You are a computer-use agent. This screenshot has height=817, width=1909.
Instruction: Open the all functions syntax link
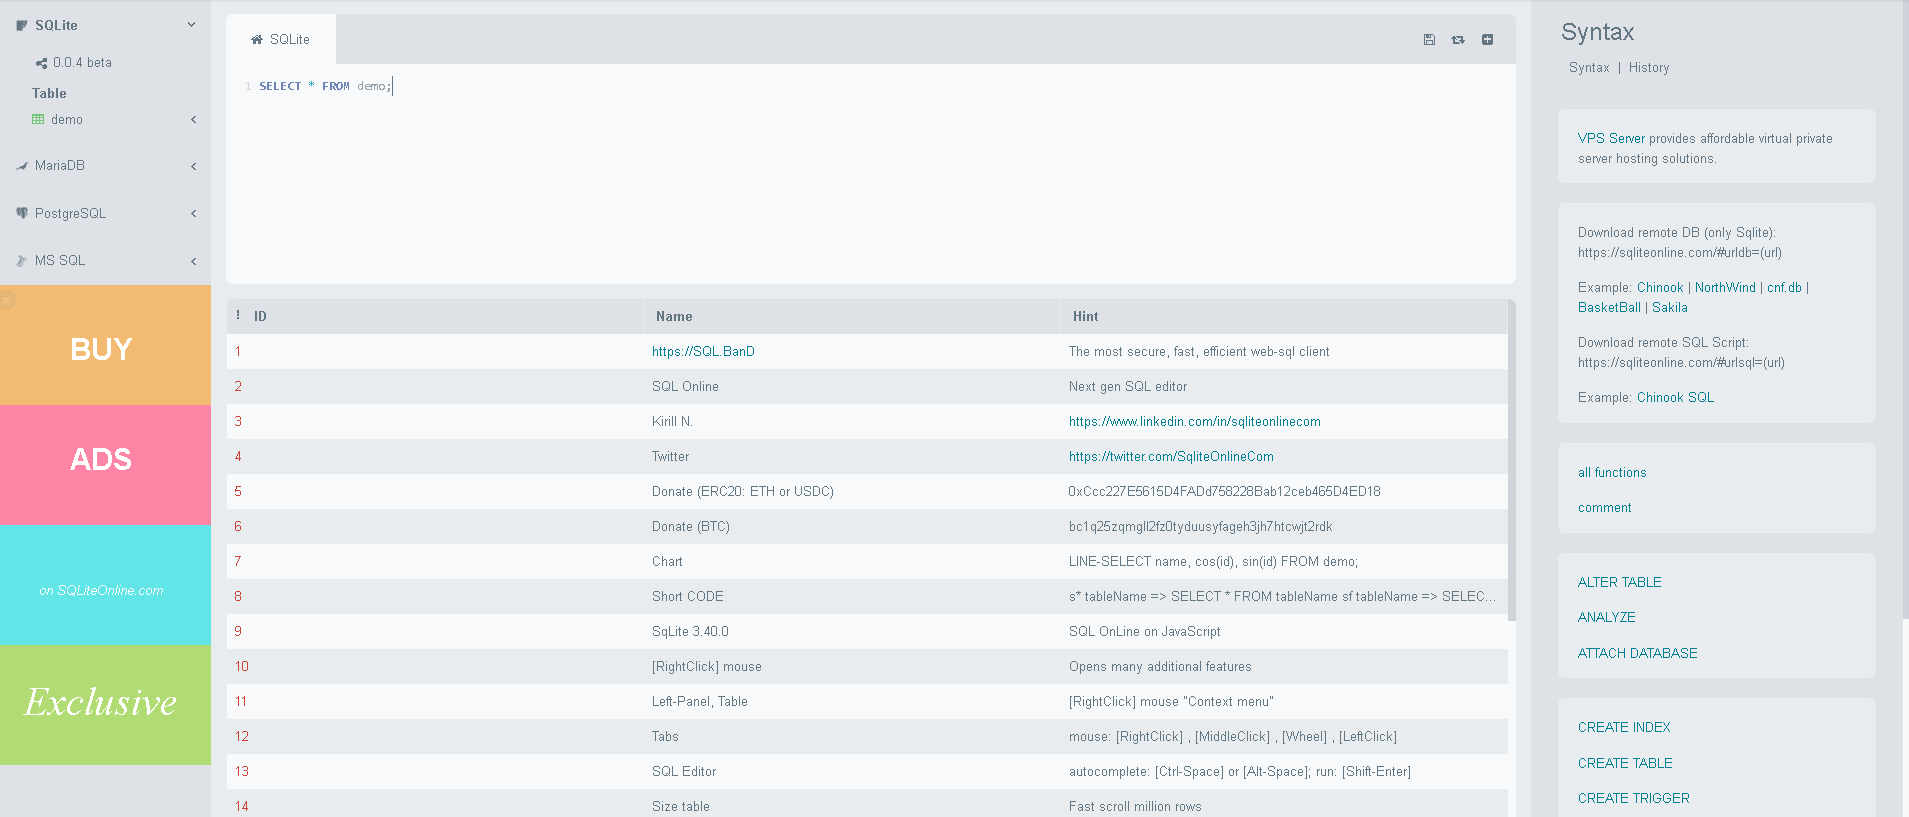tap(1612, 473)
